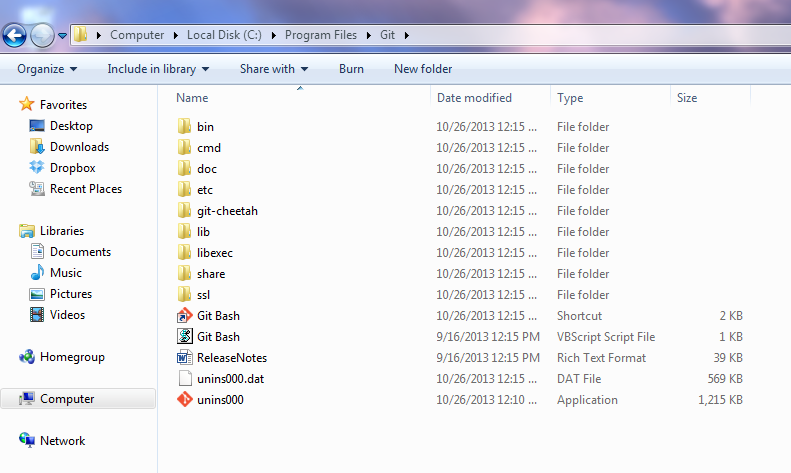Open Dropbox in Favorites sidebar
The image size is (791, 473).
[x=72, y=168]
